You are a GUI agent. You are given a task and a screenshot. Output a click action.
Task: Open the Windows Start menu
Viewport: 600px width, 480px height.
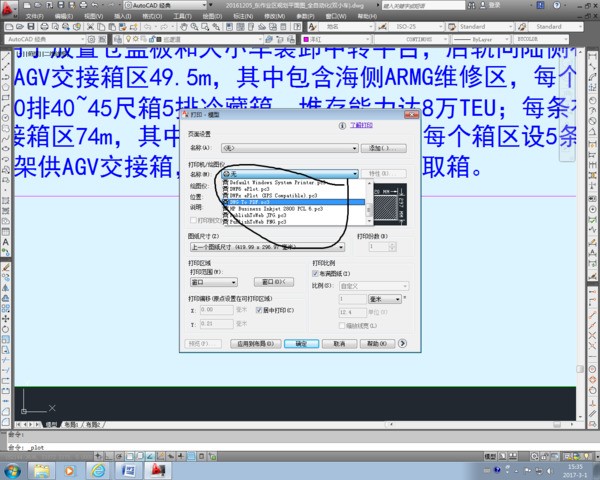pyautogui.click(x=12, y=469)
